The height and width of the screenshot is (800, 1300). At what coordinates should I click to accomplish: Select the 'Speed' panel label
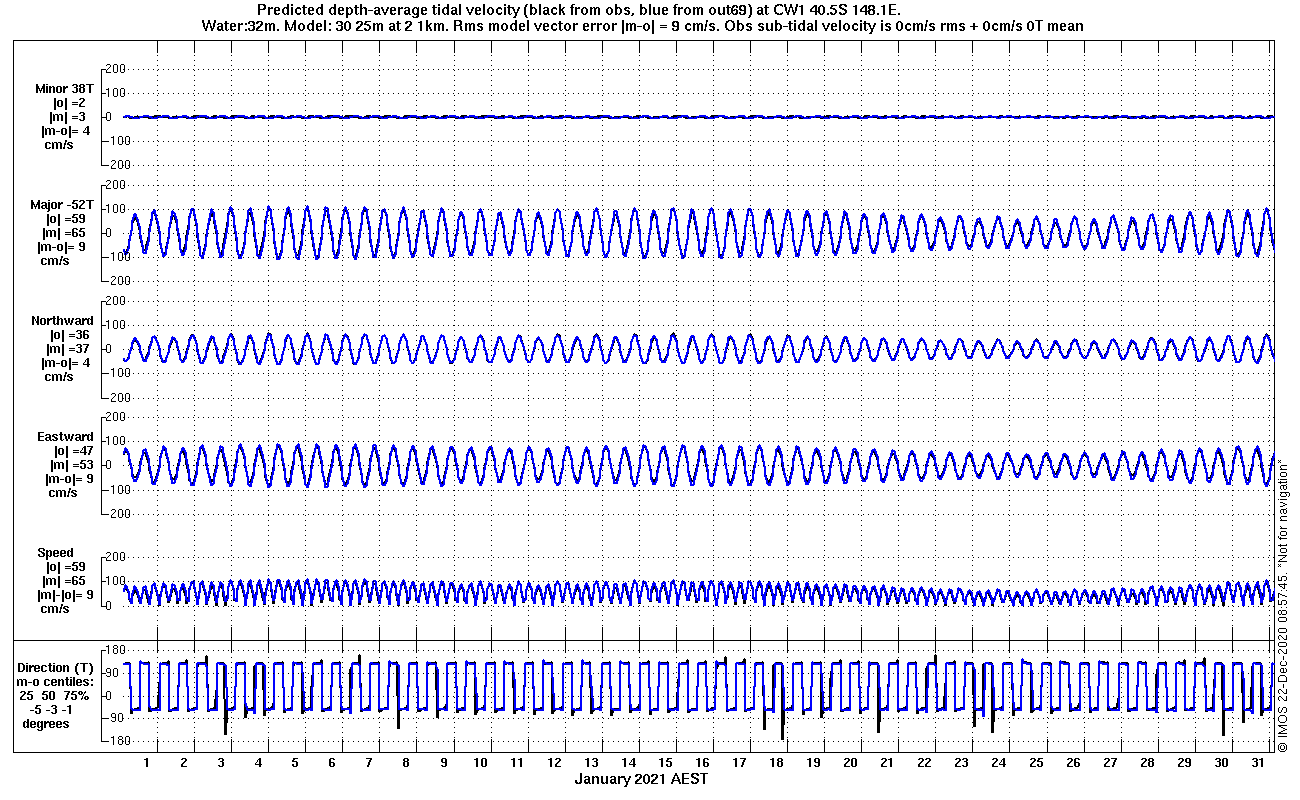pos(55,553)
